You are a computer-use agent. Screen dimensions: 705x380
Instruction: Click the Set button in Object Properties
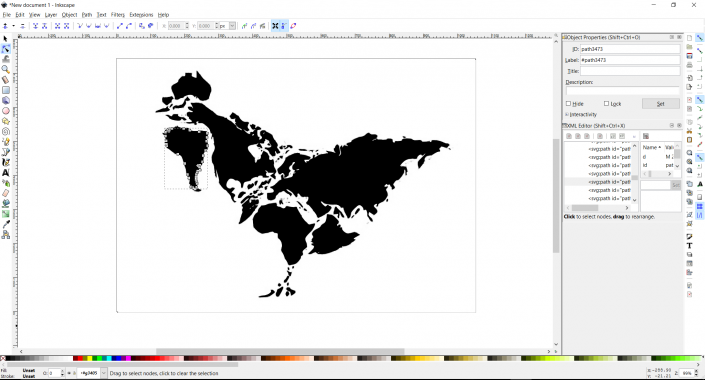click(x=660, y=103)
